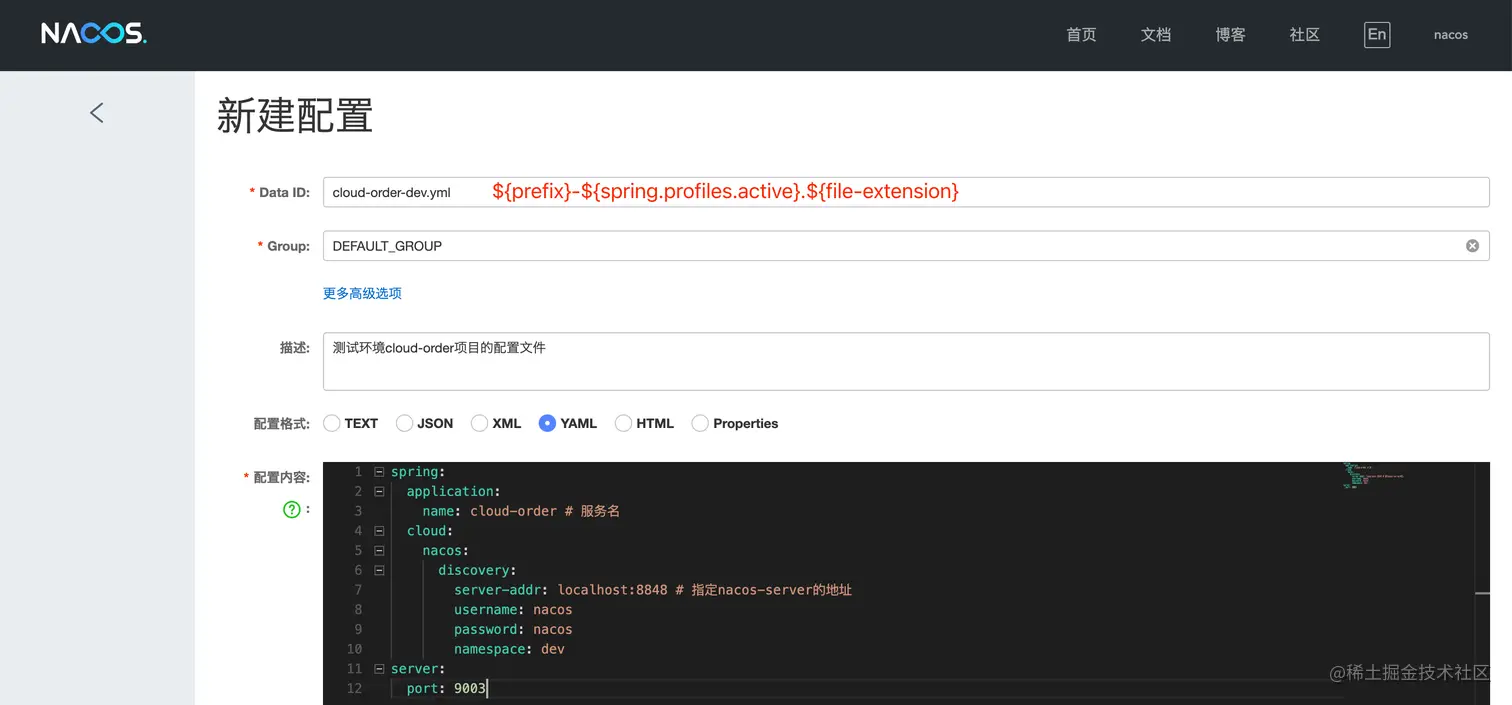The width and height of the screenshot is (1512, 705).
Task: Click the 新建配置 page heading
Action: point(295,116)
